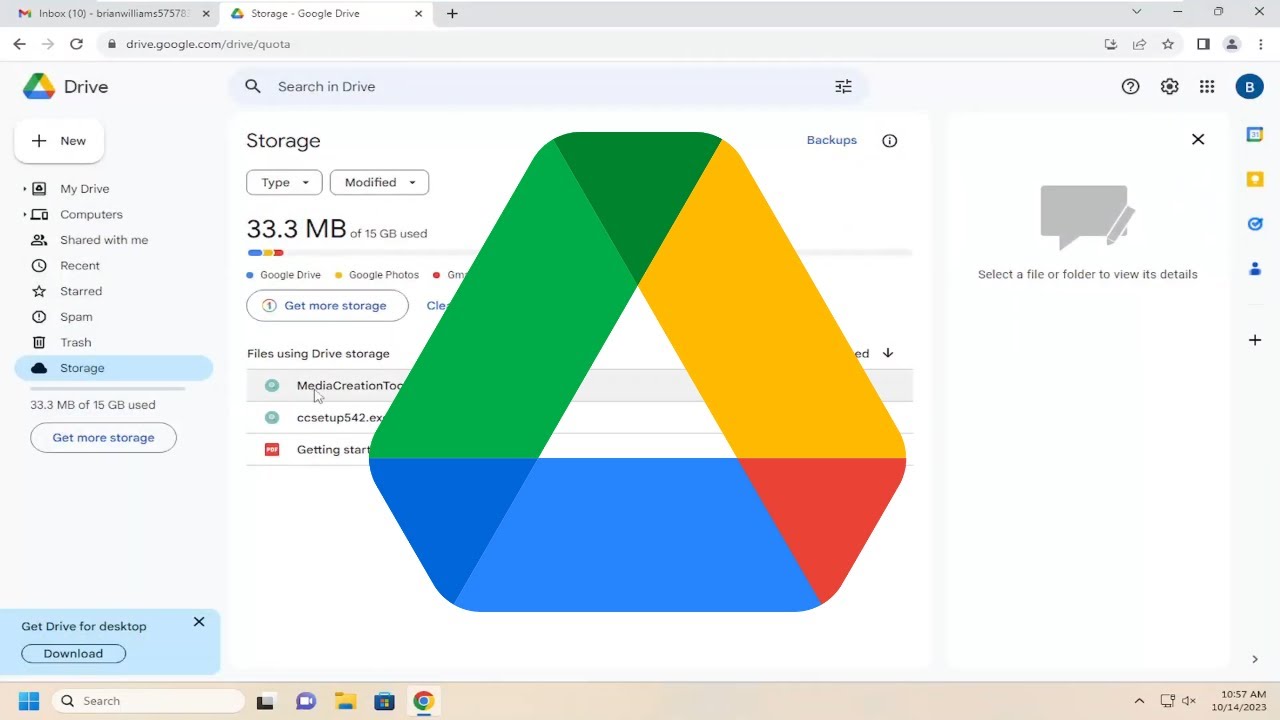
Task: Open Trash in the sidebar
Action: pos(75,342)
